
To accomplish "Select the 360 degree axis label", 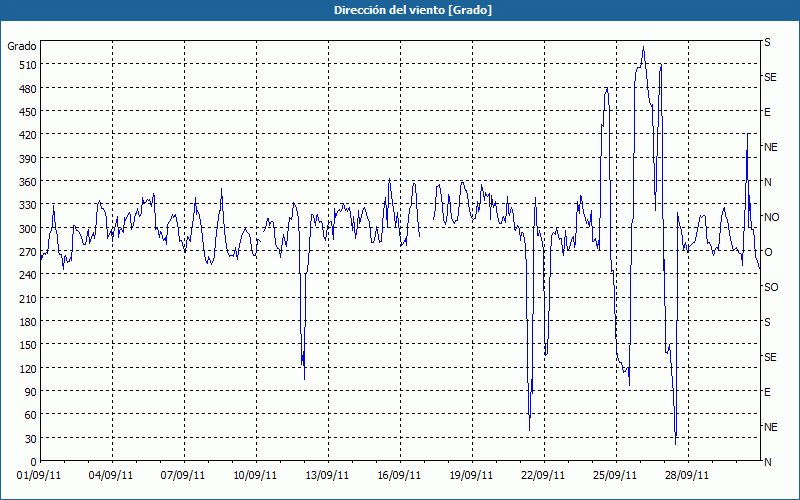I will 27,182.
